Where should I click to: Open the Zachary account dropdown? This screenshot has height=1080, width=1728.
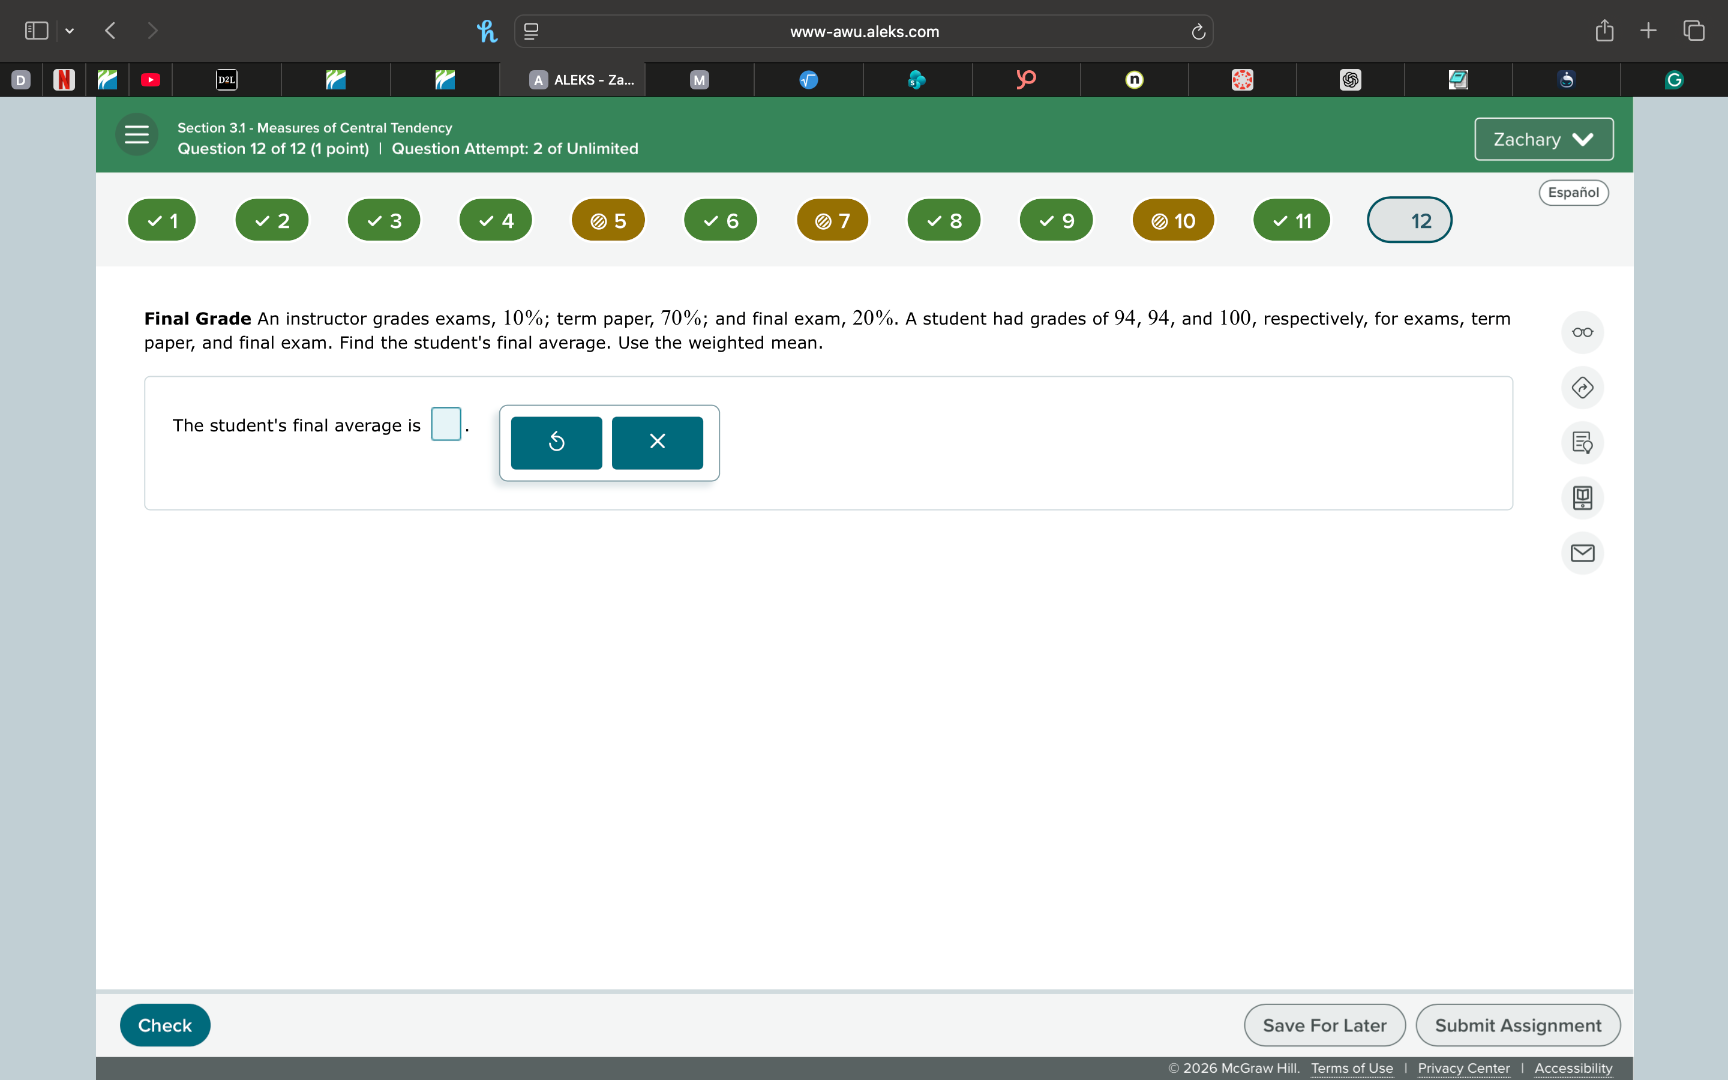tap(1542, 139)
